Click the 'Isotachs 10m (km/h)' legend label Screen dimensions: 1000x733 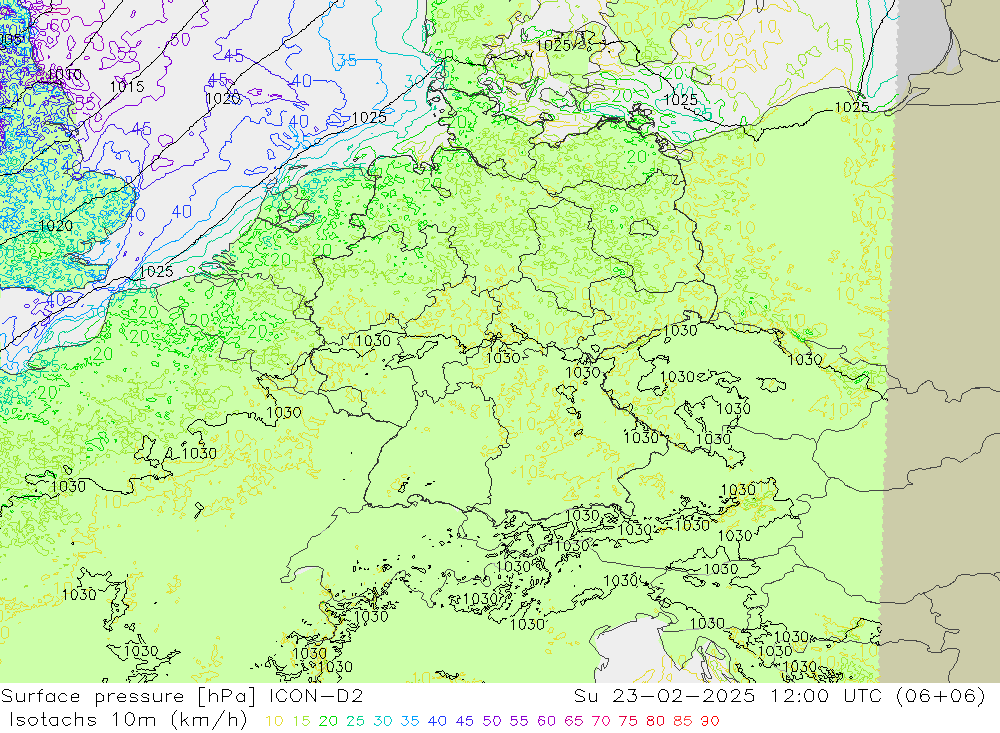(x=128, y=720)
